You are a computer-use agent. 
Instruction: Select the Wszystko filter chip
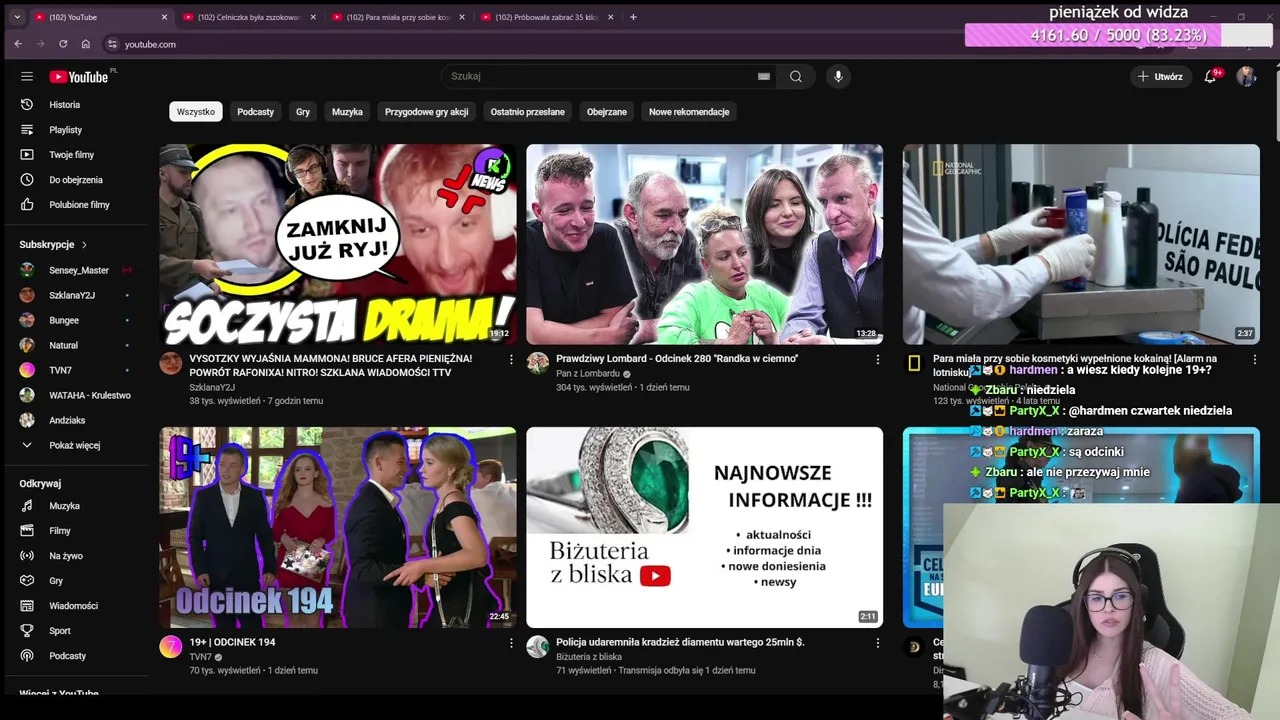196,112
